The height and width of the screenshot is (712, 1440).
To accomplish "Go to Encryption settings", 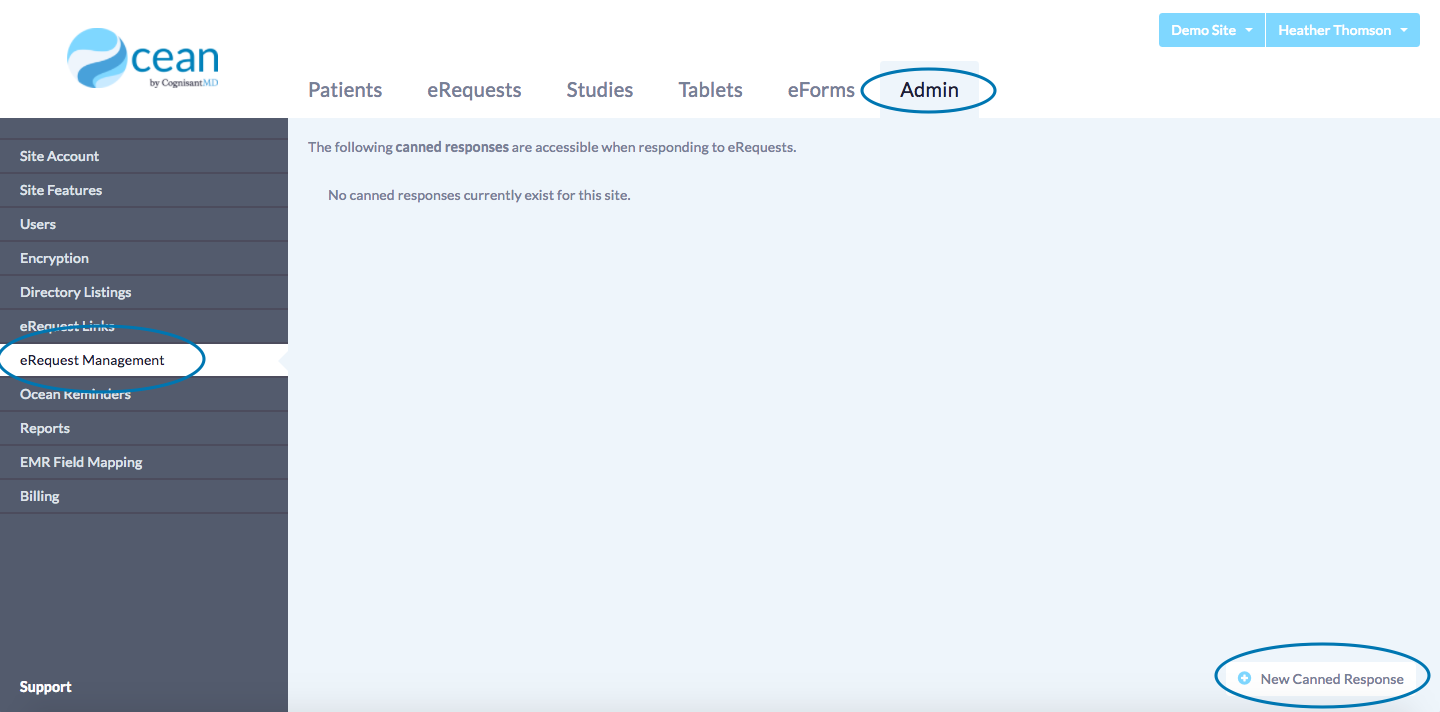I will (x=54, y=258).
